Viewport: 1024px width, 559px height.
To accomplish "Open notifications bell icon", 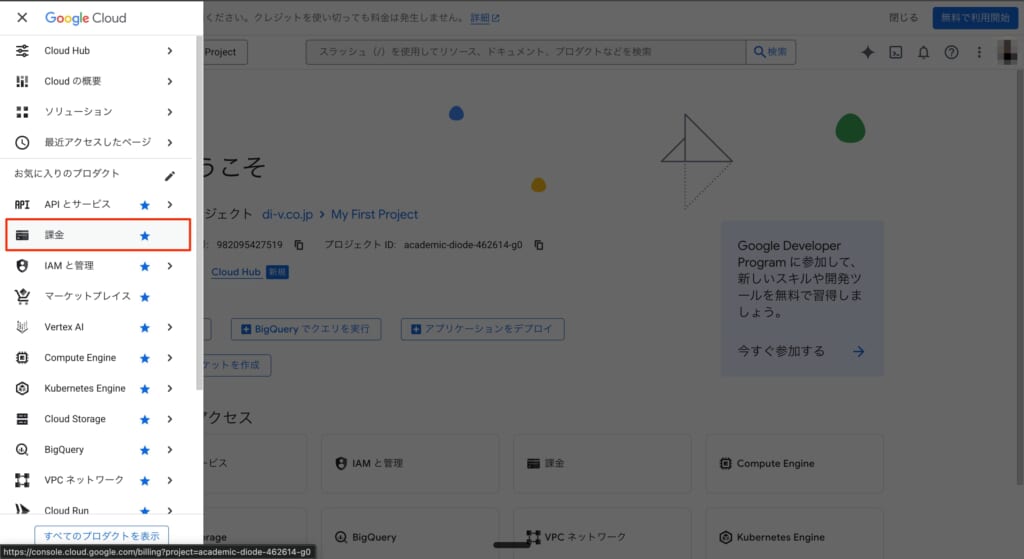I will [x=923, y=52].
